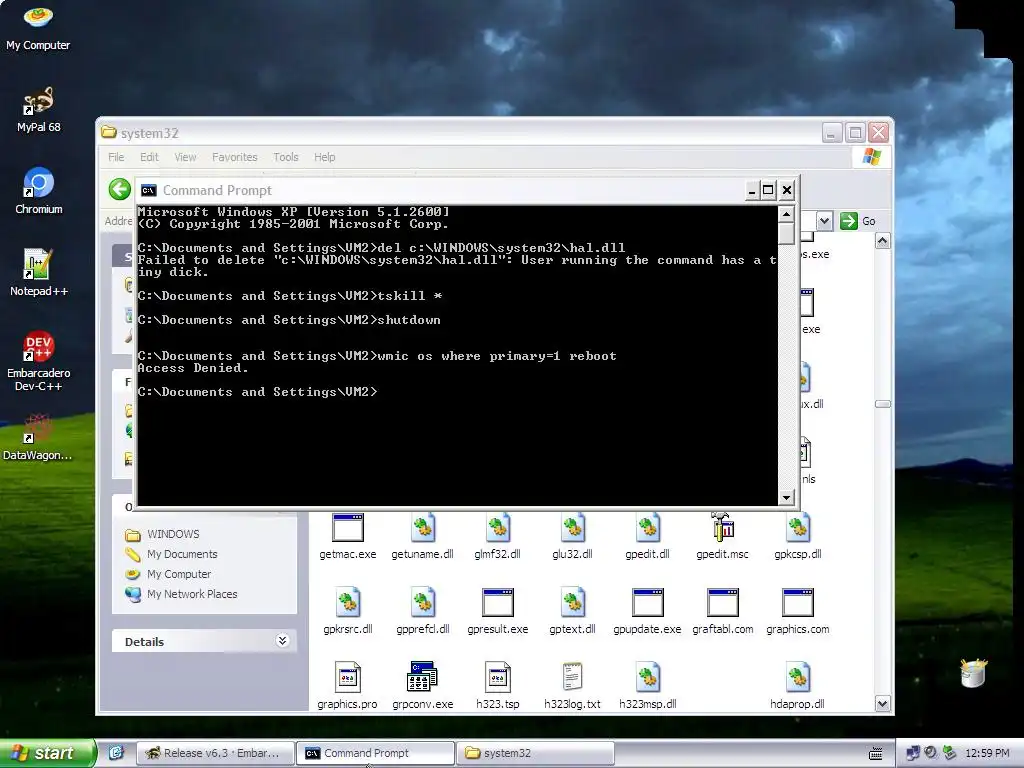Viewport: 1024px width, 768px height.
Task: Switch to Release v6.3 Embarcadero taskbar button
Action: point(214,753)
